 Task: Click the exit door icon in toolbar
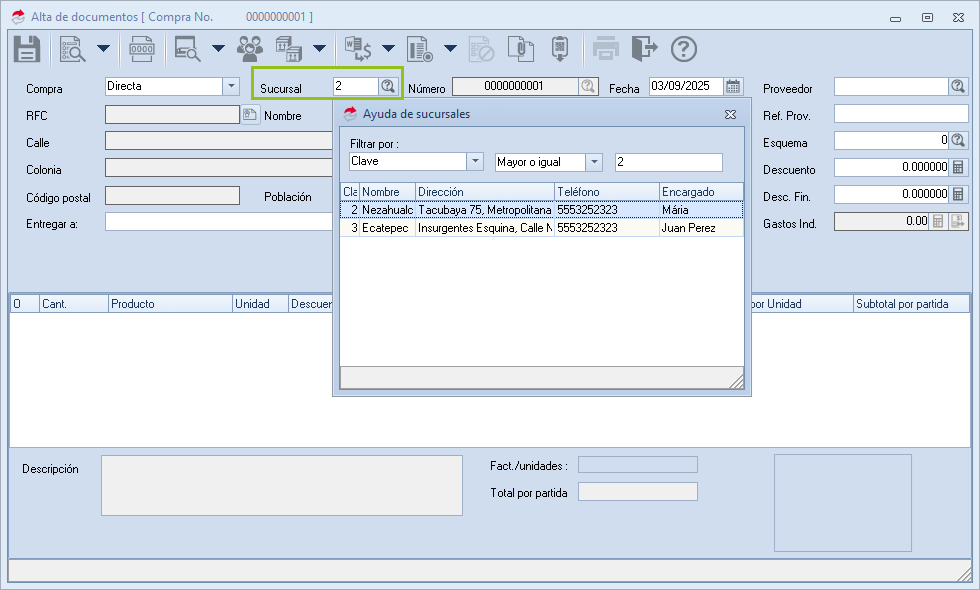(645, 48)
